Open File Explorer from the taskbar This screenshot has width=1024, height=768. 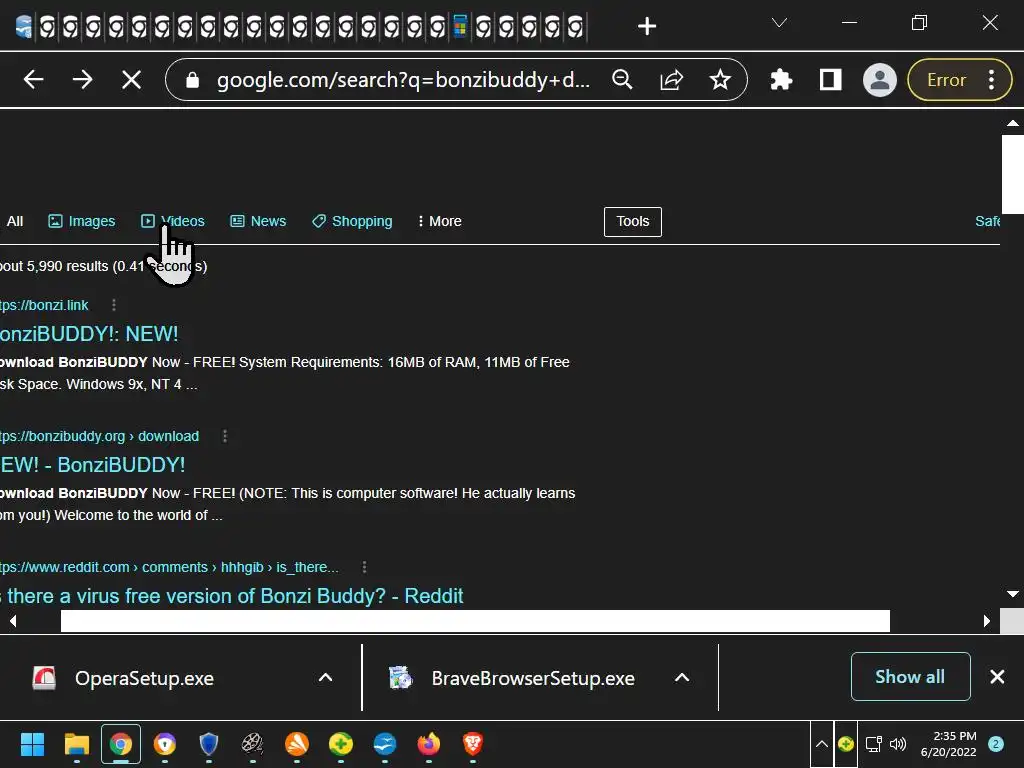coord(76,744)
